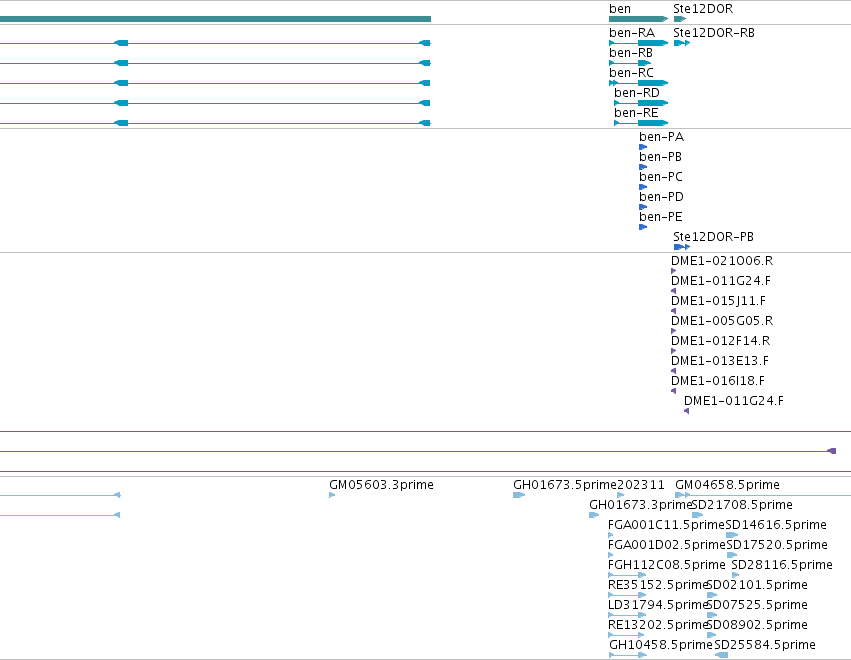This screenshot has width=851, height=660.
Task: Select the FGA001C11.5prime EST label
Action: point(666,525)
